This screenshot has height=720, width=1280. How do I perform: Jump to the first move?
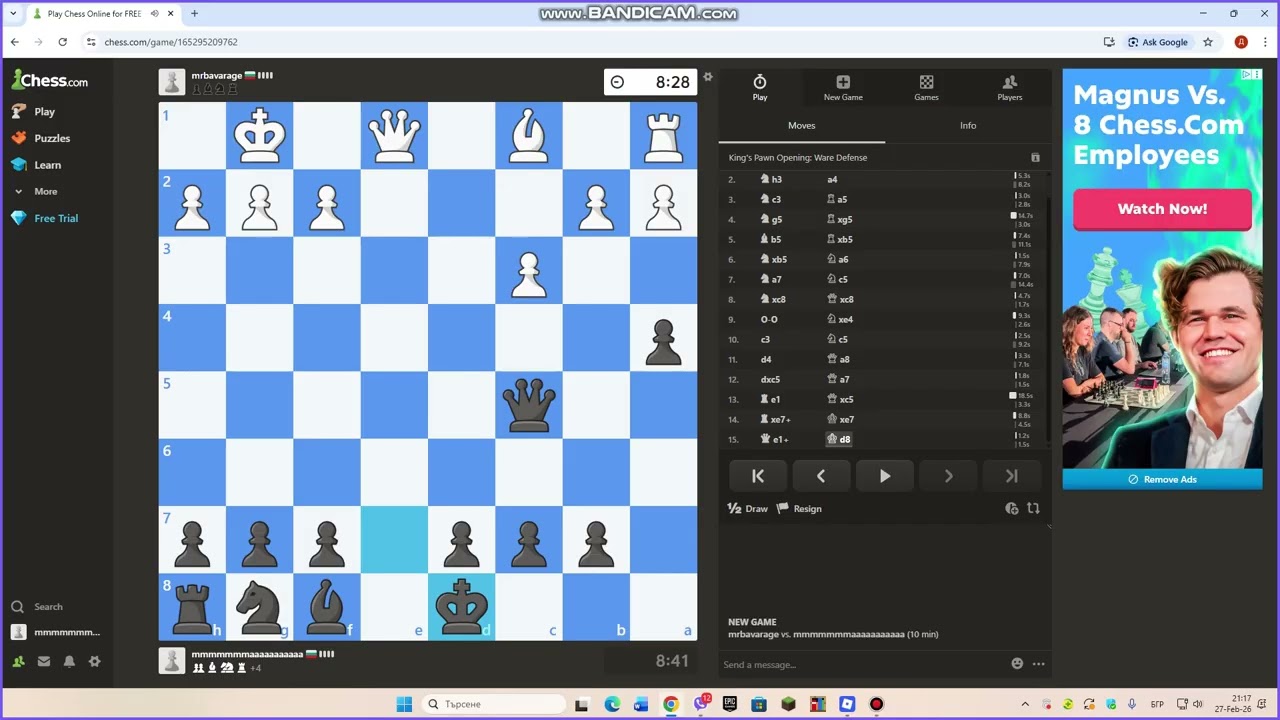758,476
